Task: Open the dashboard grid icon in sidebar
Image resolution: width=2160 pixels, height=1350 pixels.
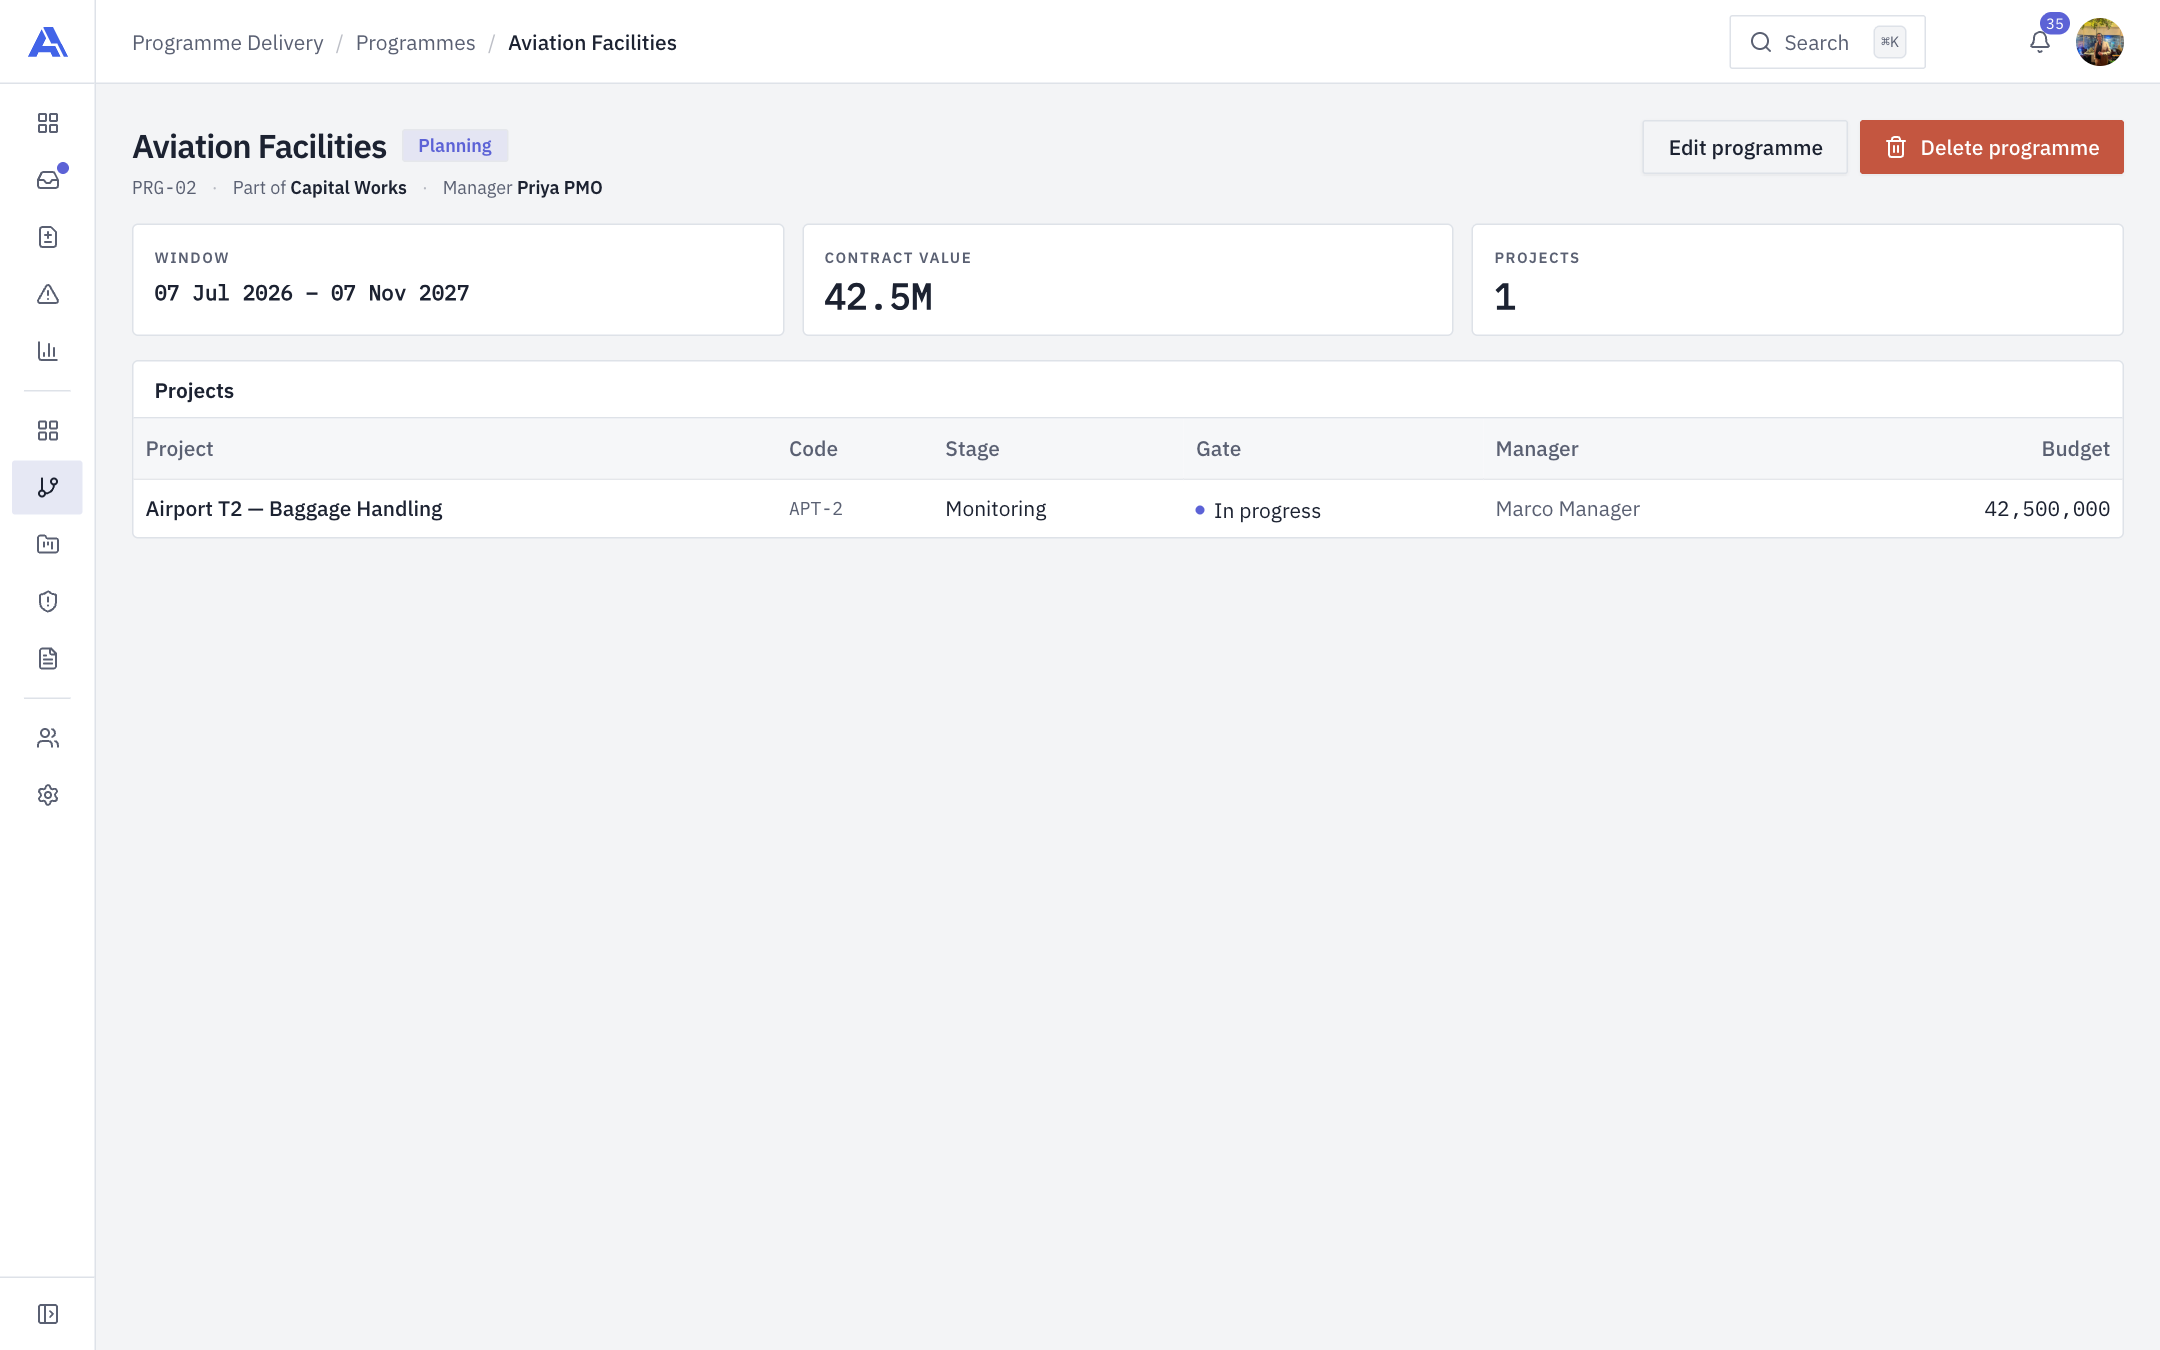Action: point(48,123)
